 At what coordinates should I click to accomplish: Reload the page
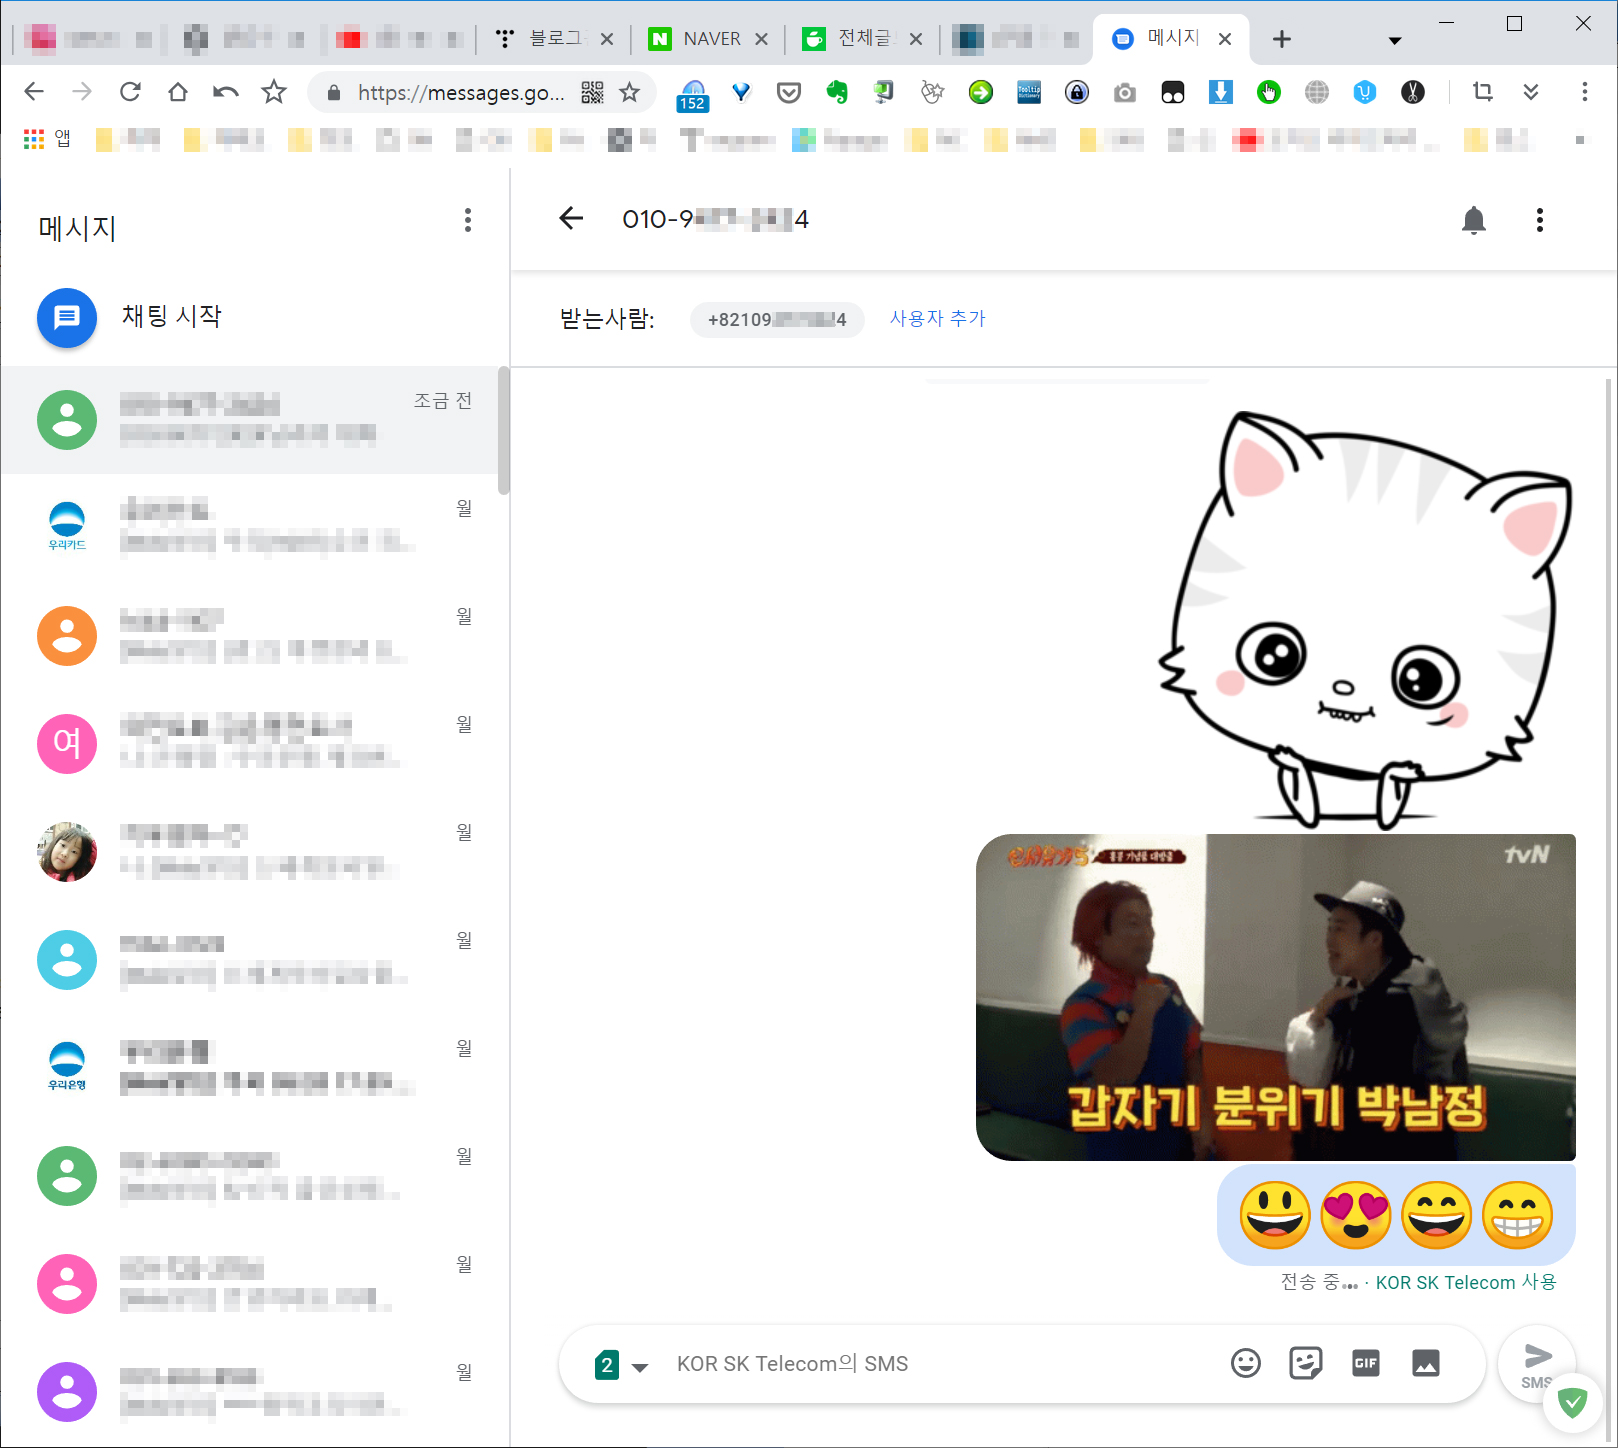pyautogui.click(x=130, y=92)
